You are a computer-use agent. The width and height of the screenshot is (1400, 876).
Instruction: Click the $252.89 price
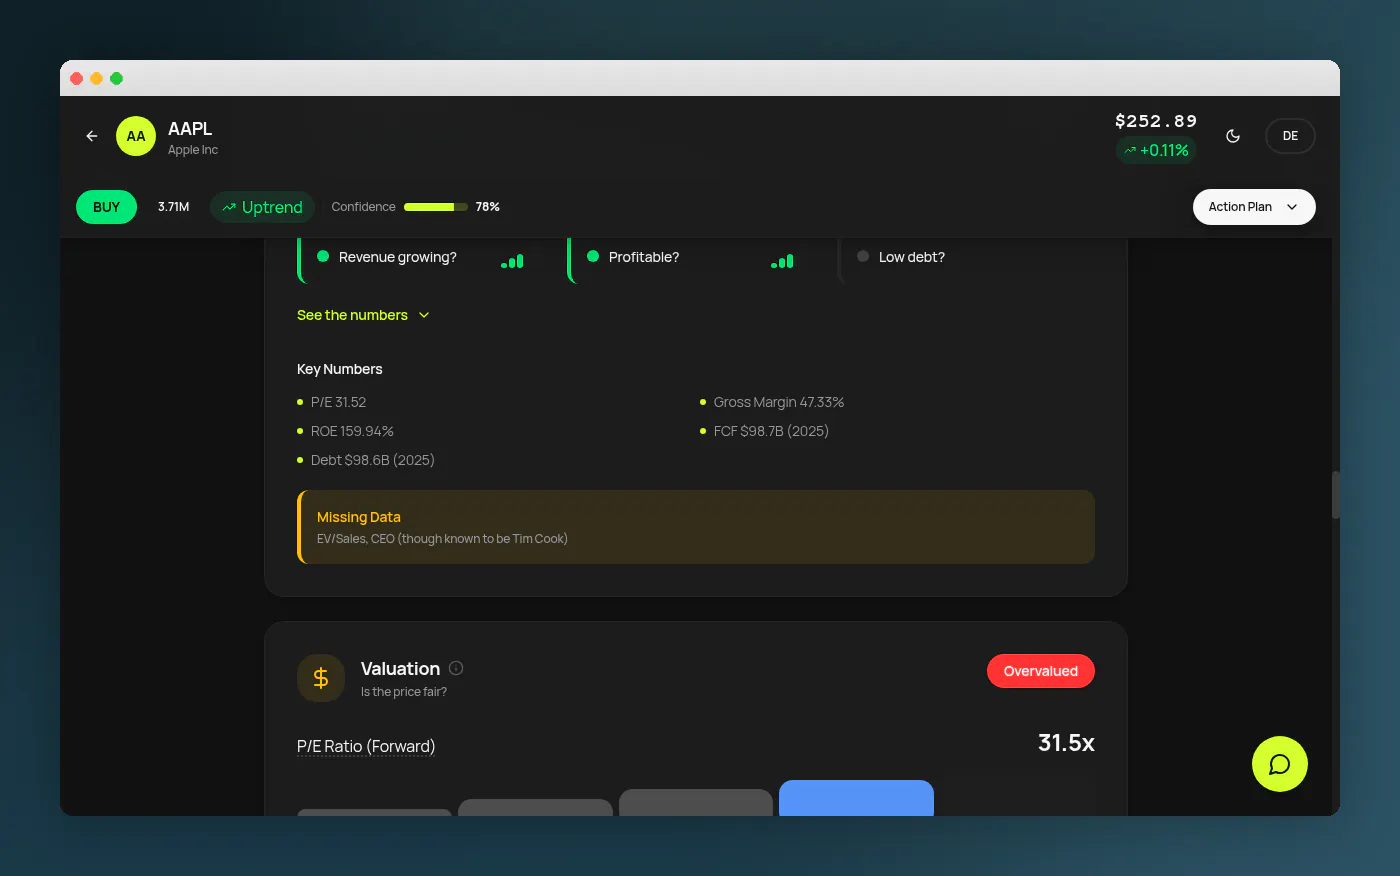click(1156, 121)
